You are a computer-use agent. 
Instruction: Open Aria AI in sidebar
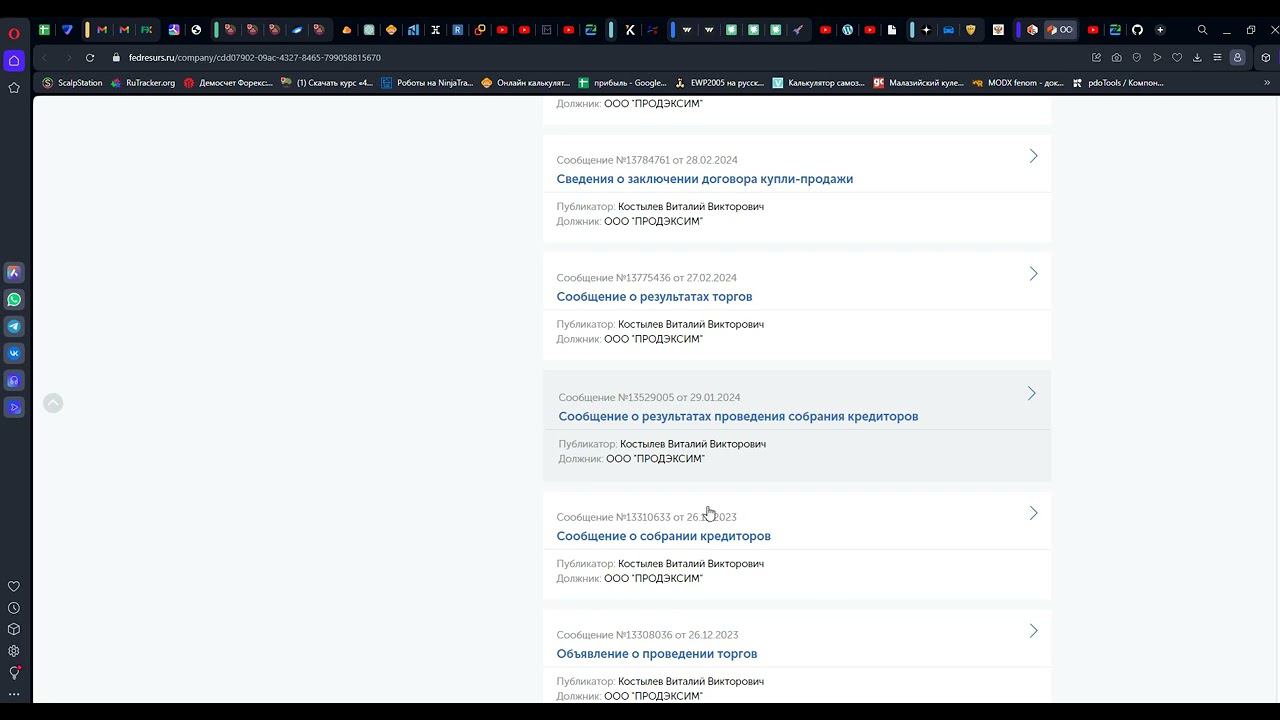click(x=14, y=272)
